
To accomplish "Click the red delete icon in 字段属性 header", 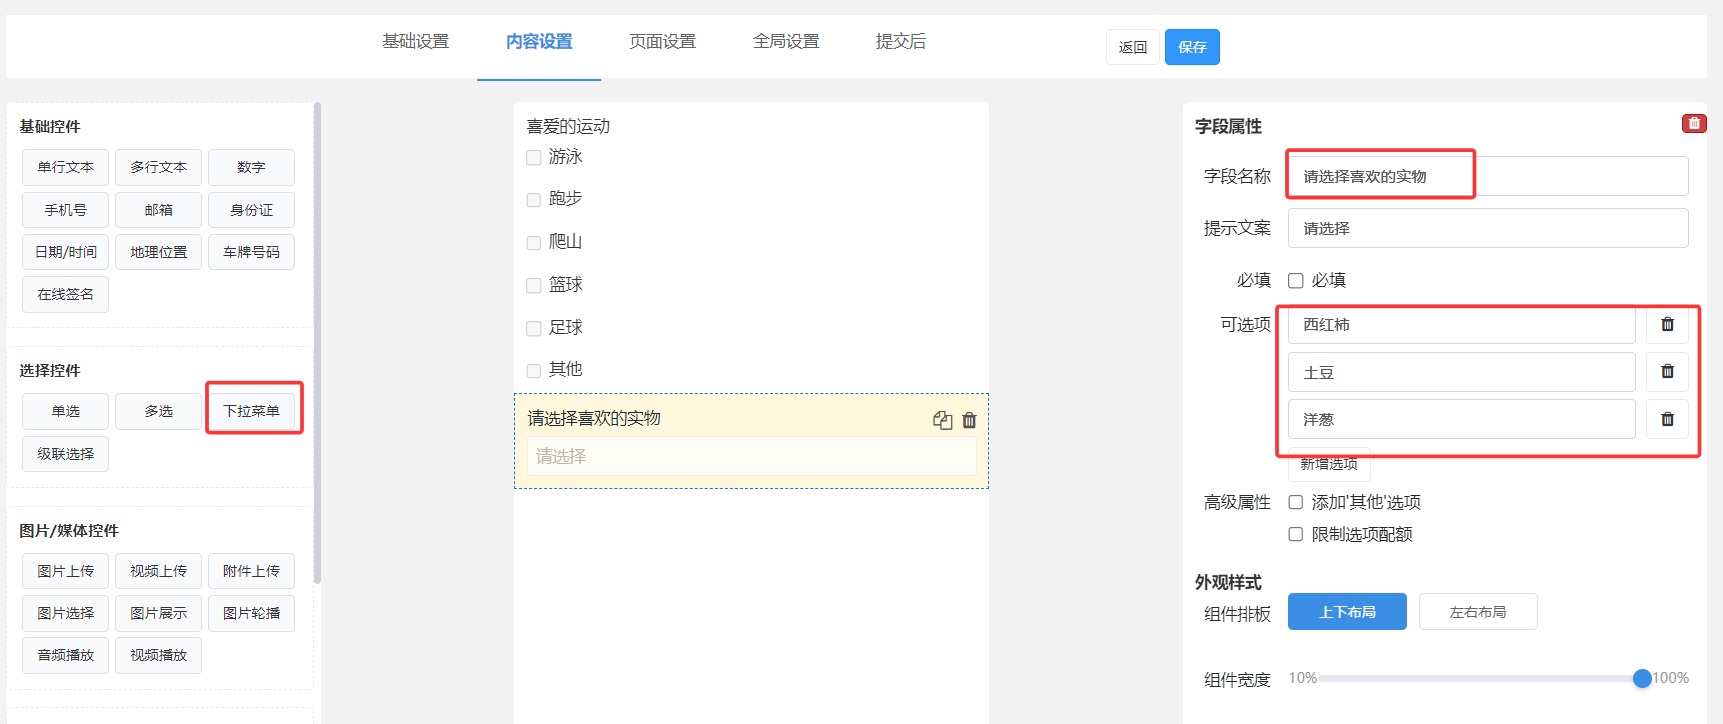I will click(1694, 123).
